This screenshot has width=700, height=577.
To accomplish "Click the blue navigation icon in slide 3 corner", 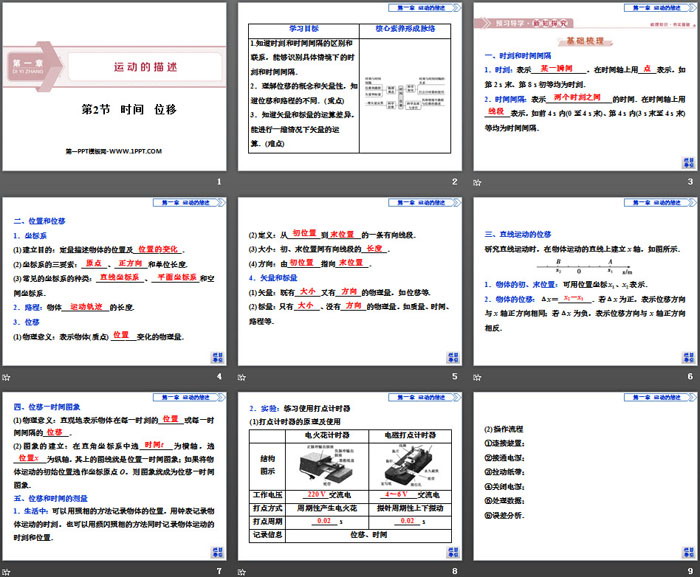I will coord(688,160).
